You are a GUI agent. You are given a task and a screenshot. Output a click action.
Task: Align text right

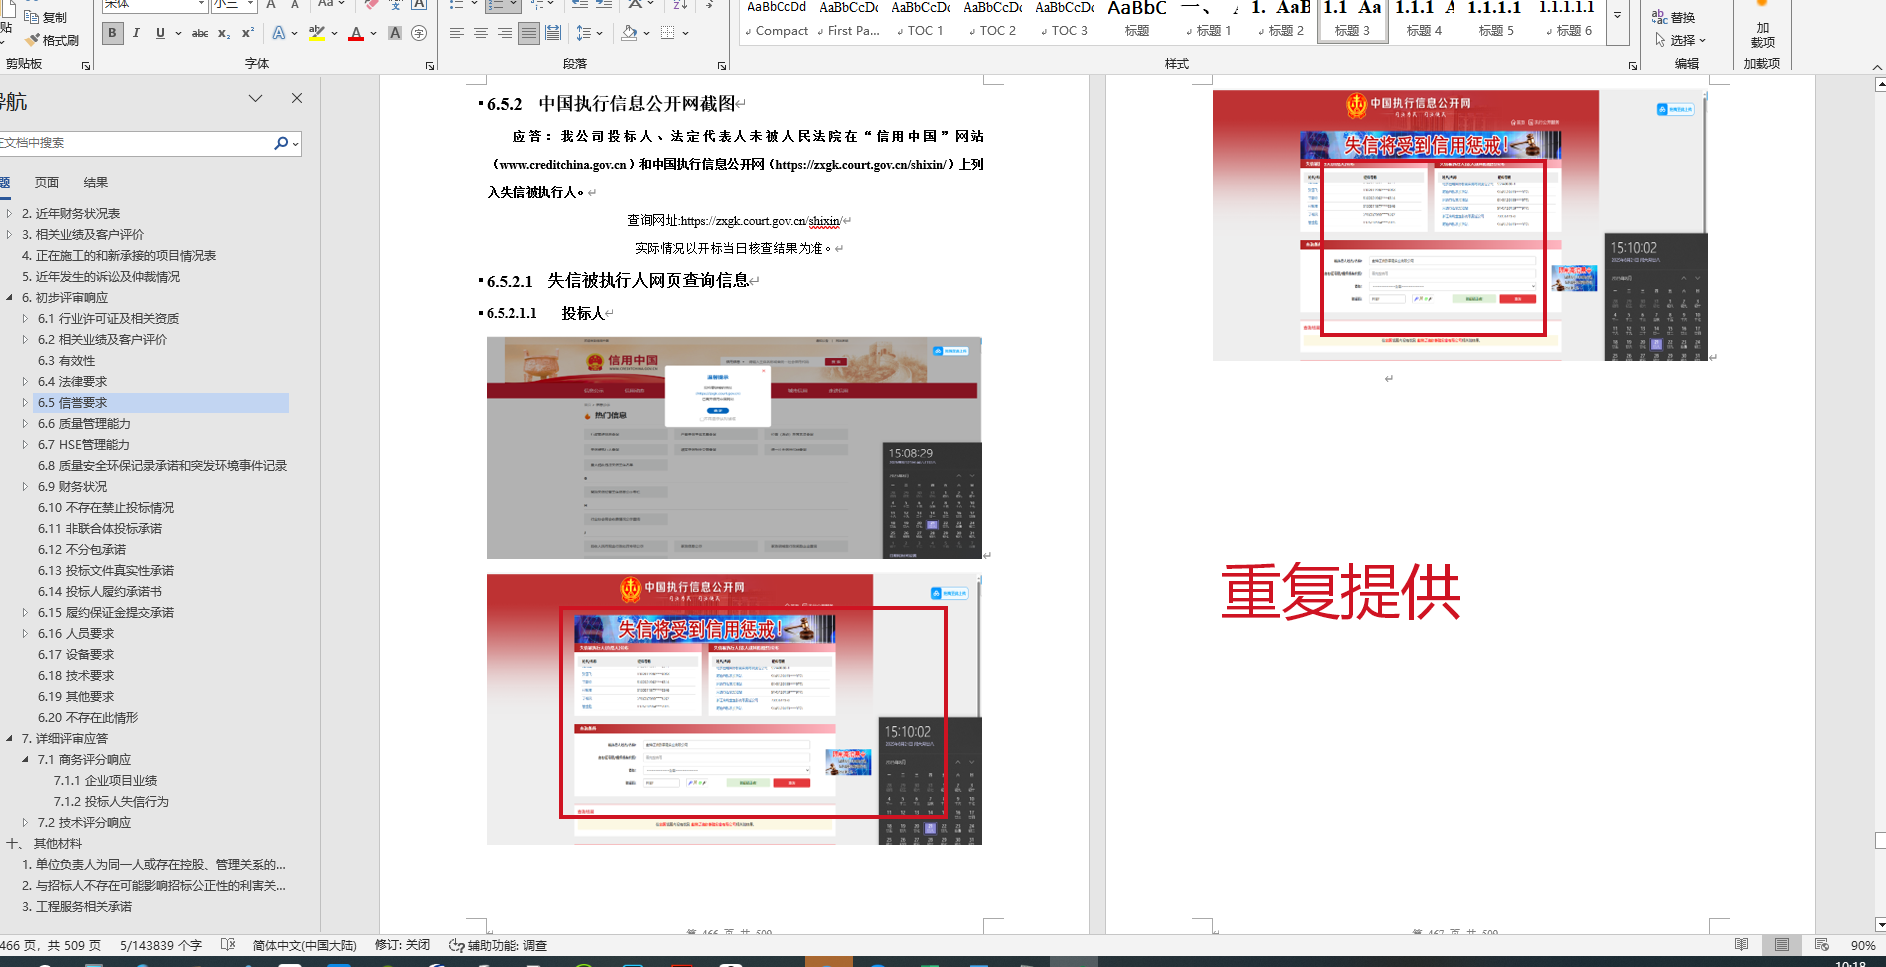point(505,33)
